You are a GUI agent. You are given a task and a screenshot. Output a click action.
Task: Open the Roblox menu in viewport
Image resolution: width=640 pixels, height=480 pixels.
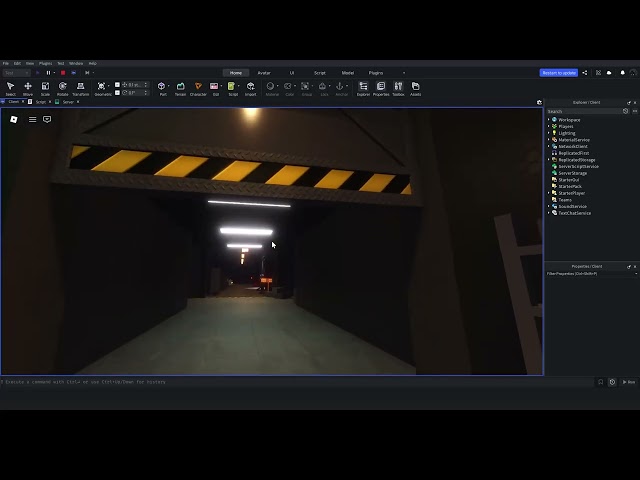pyautogui.click(x=14, y=119)
